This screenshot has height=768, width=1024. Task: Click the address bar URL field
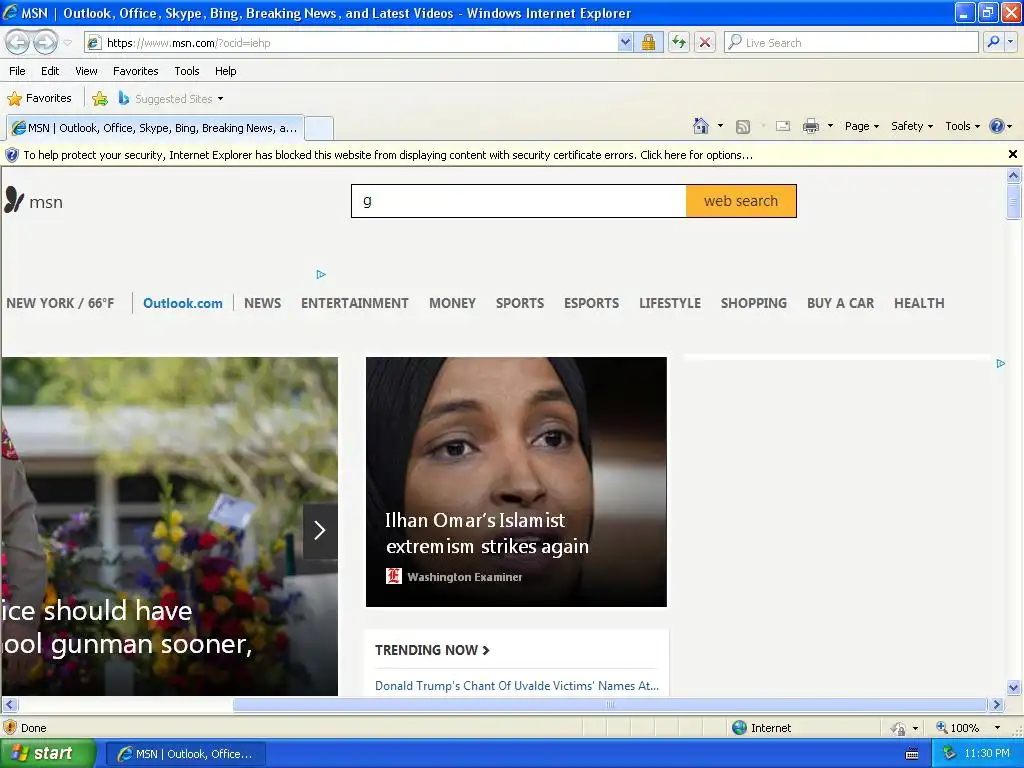pyautogui.click(x=353, y=43)
